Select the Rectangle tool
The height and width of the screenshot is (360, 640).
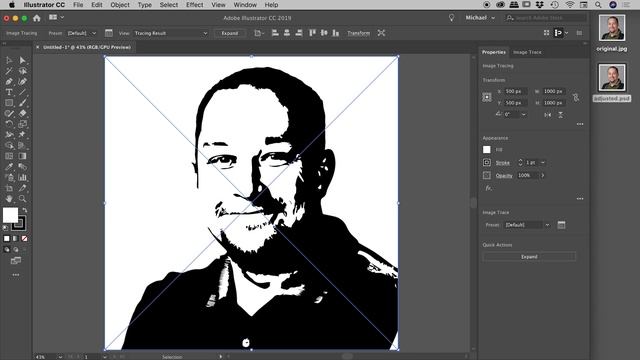[x=9, y=103]
